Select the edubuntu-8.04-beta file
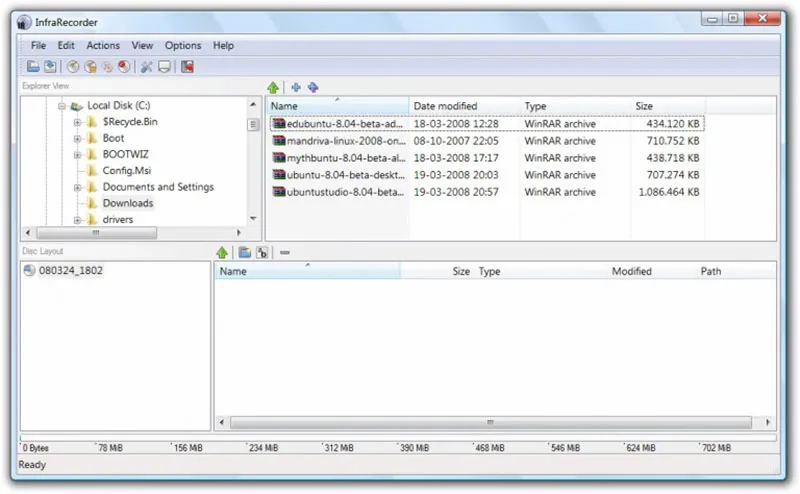Screen dimensions: 800x494 coord(345,124)
